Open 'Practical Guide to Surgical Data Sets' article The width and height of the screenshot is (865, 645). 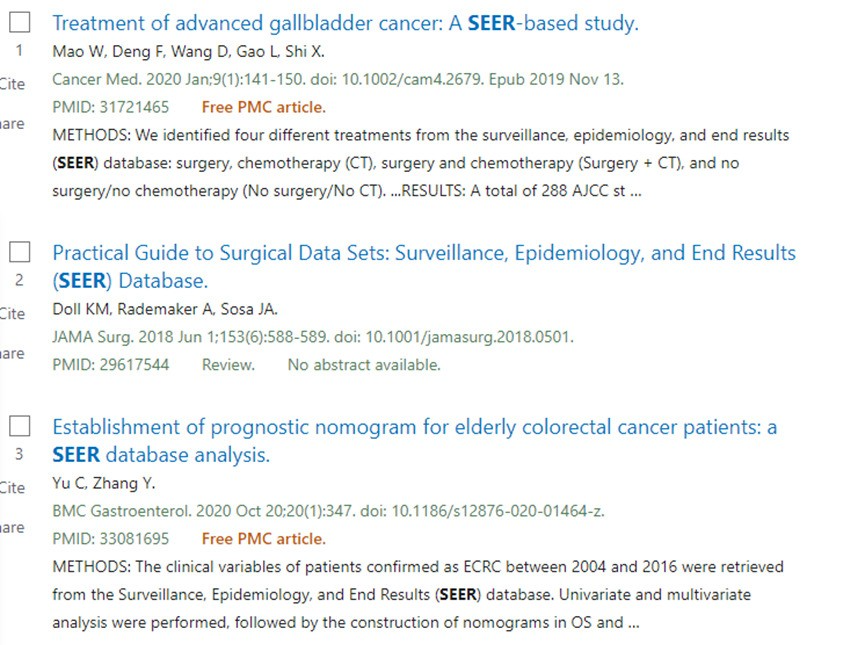[424, 253]
